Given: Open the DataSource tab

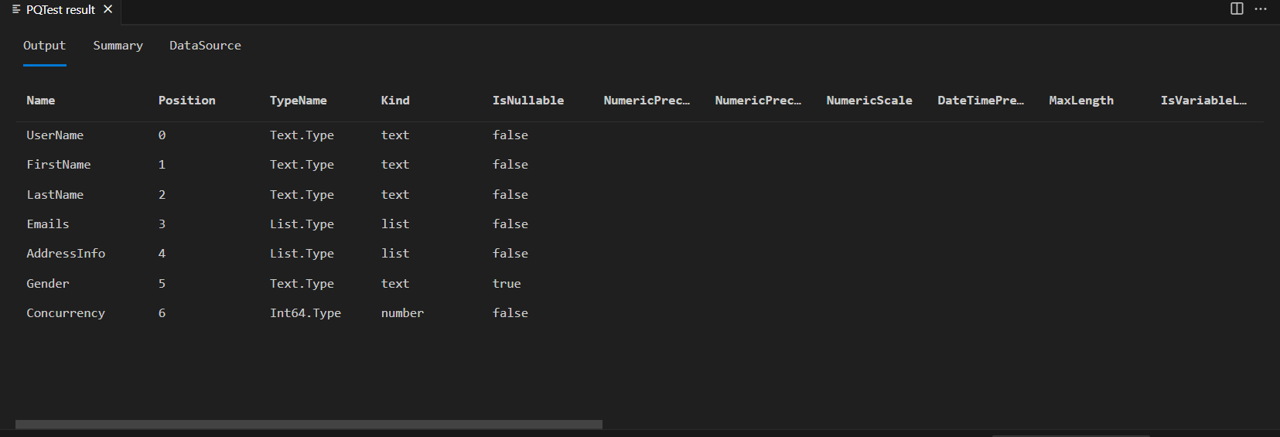Looking at the screenshot, I should (x=205, y=45).
